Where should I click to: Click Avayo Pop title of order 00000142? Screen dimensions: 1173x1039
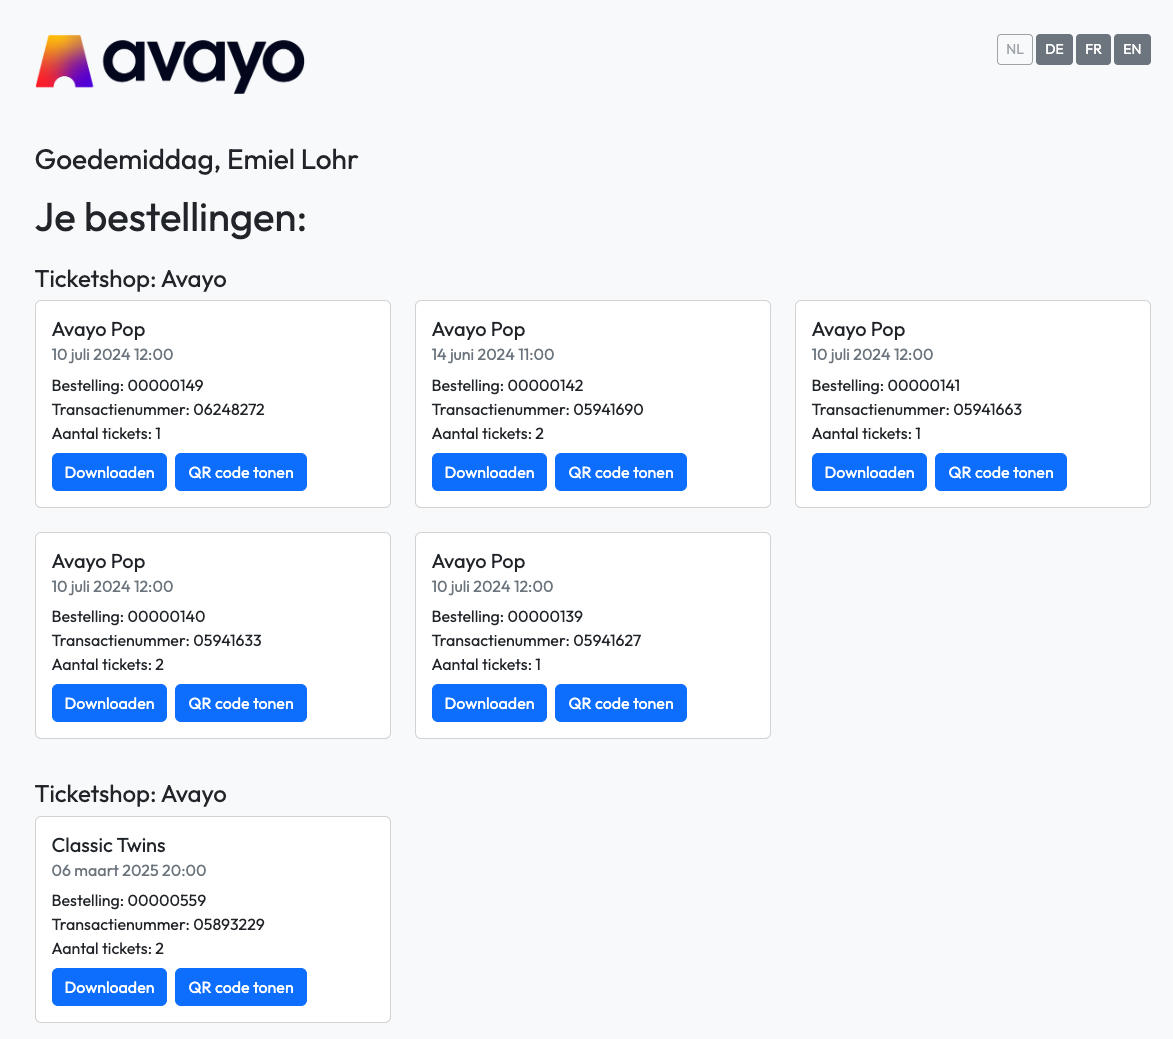[478, 330]
